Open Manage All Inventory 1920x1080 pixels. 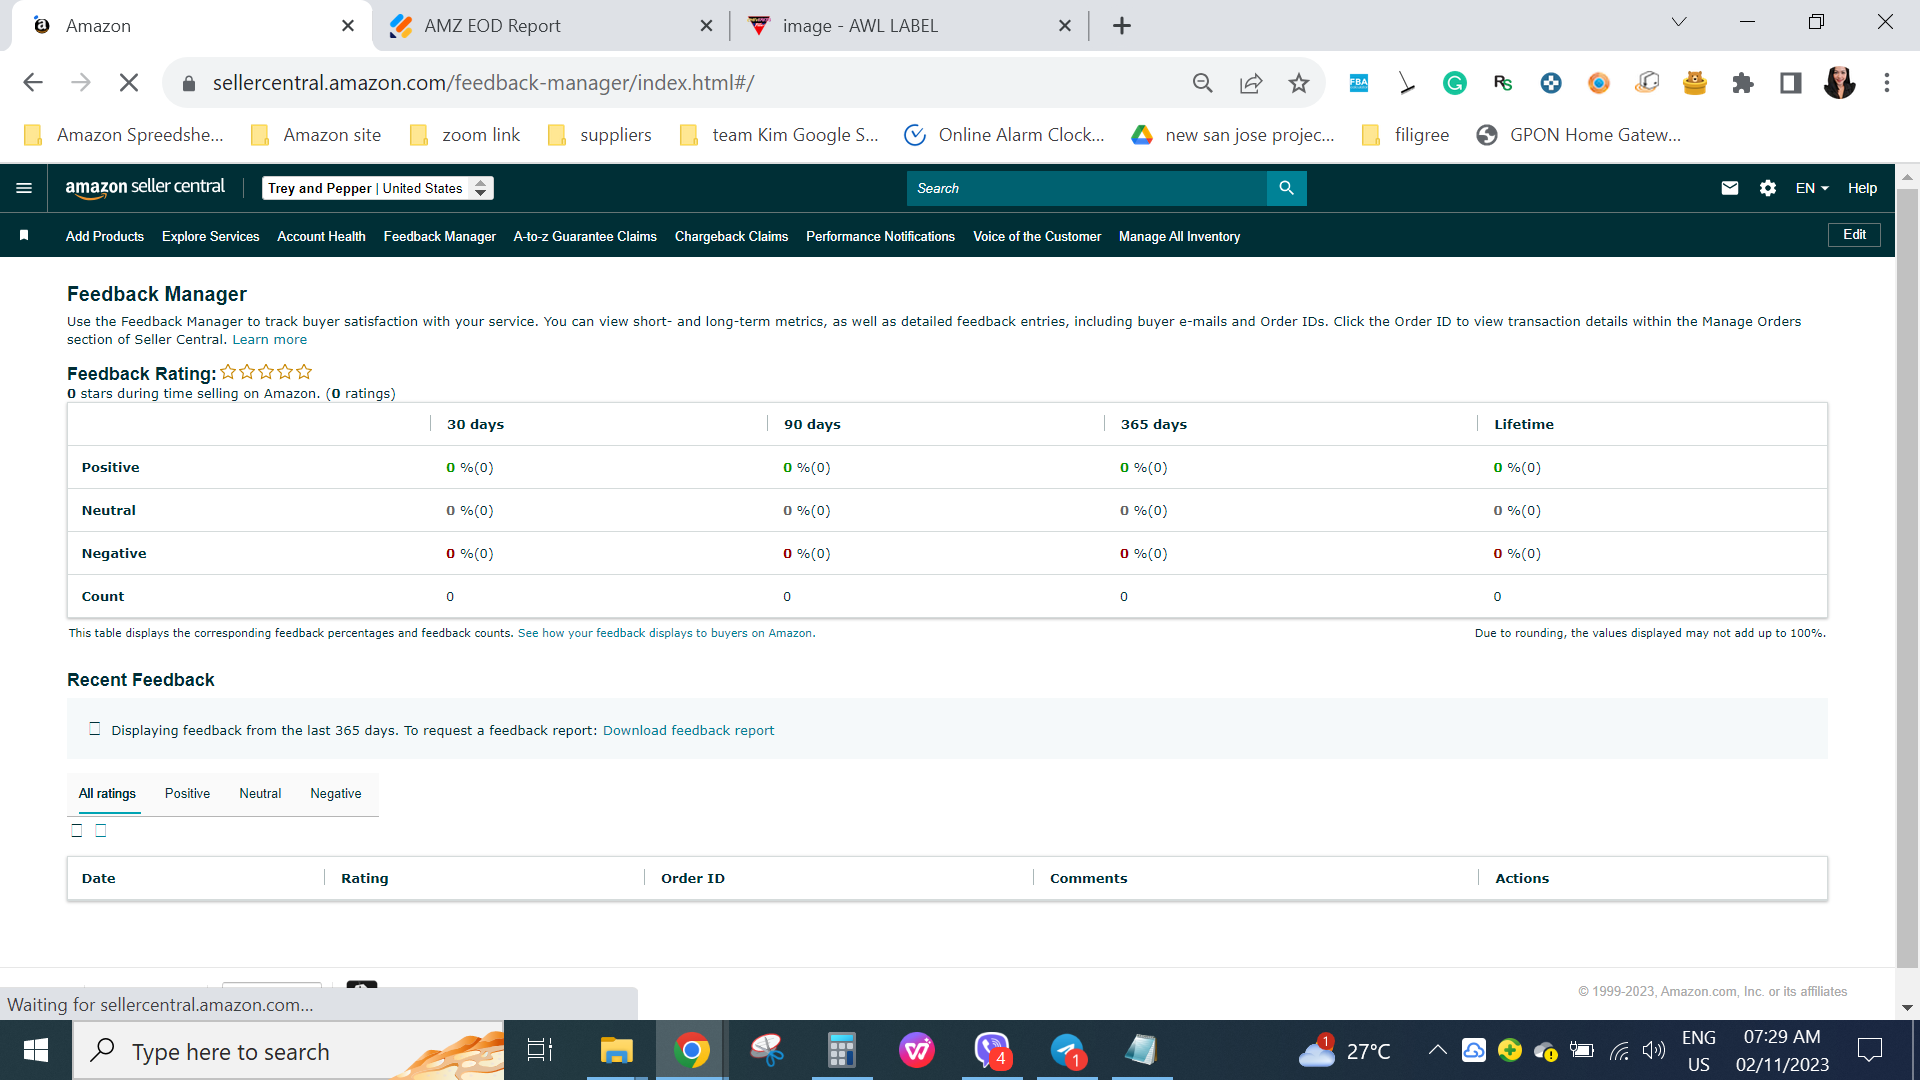point(1179,236)
